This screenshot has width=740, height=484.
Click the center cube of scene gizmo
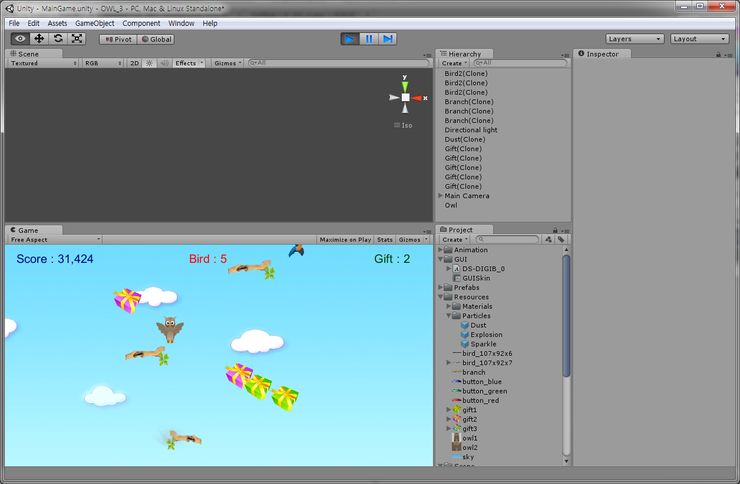(x=405, y=98)
